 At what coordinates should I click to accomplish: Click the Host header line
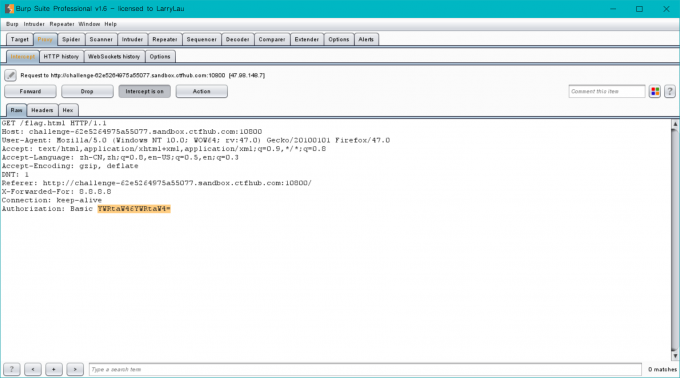[x=132, y=132]
